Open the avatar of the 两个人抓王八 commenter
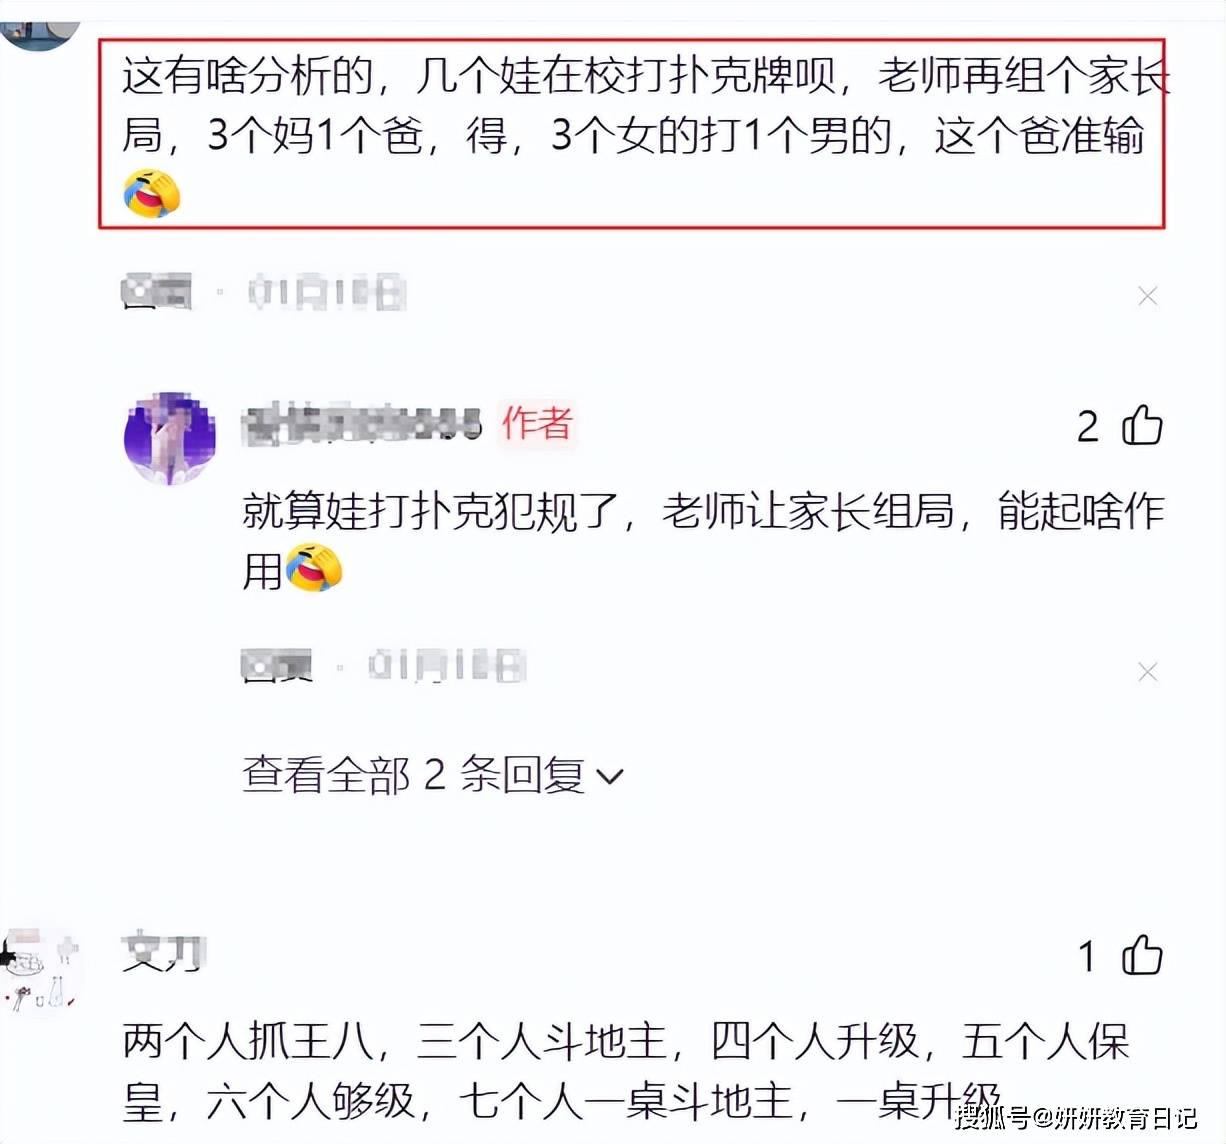Viewport: 1226px width, 1144px height. [40, 972]
